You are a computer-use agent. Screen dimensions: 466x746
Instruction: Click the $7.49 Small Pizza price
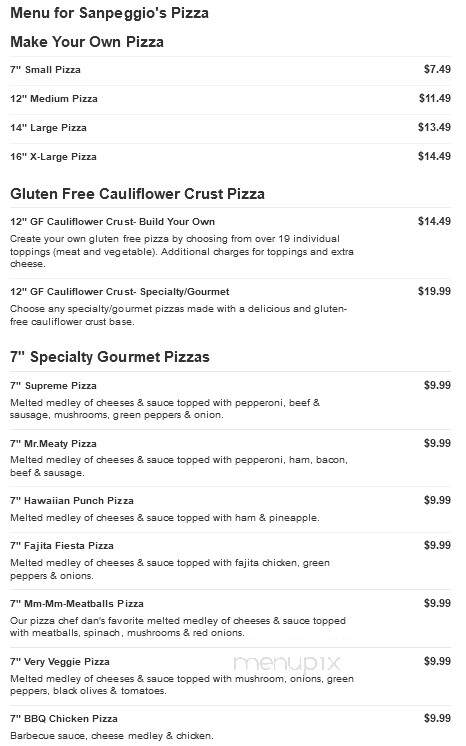point(437,69)
